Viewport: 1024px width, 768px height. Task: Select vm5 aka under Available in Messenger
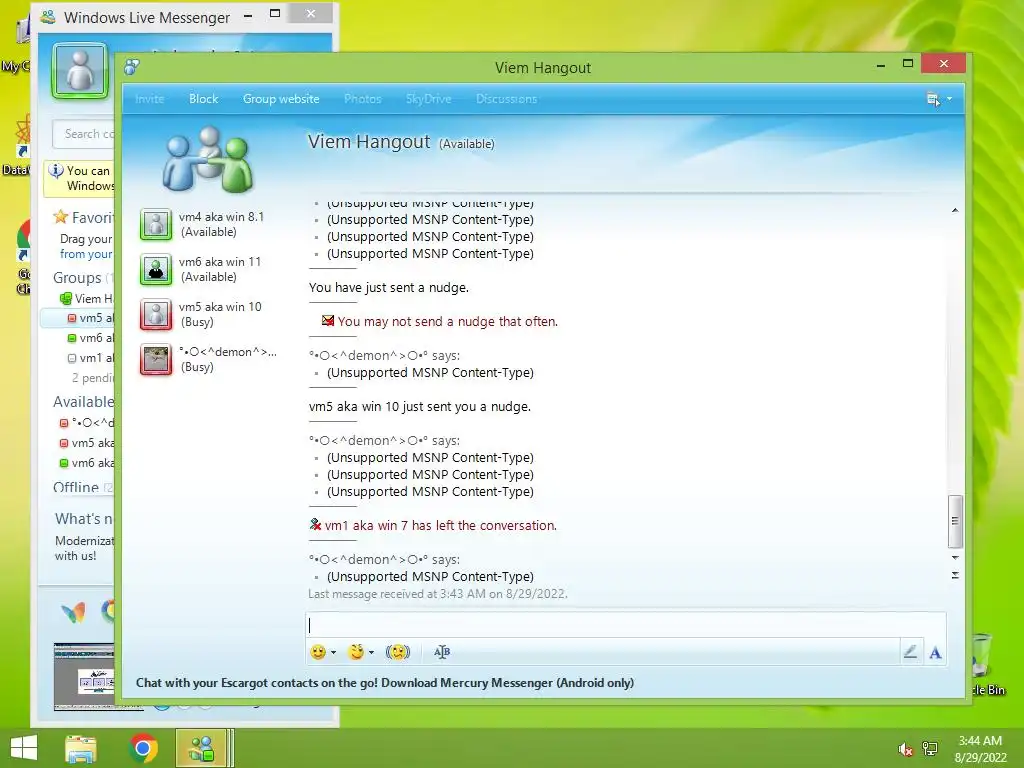point(87,443)
